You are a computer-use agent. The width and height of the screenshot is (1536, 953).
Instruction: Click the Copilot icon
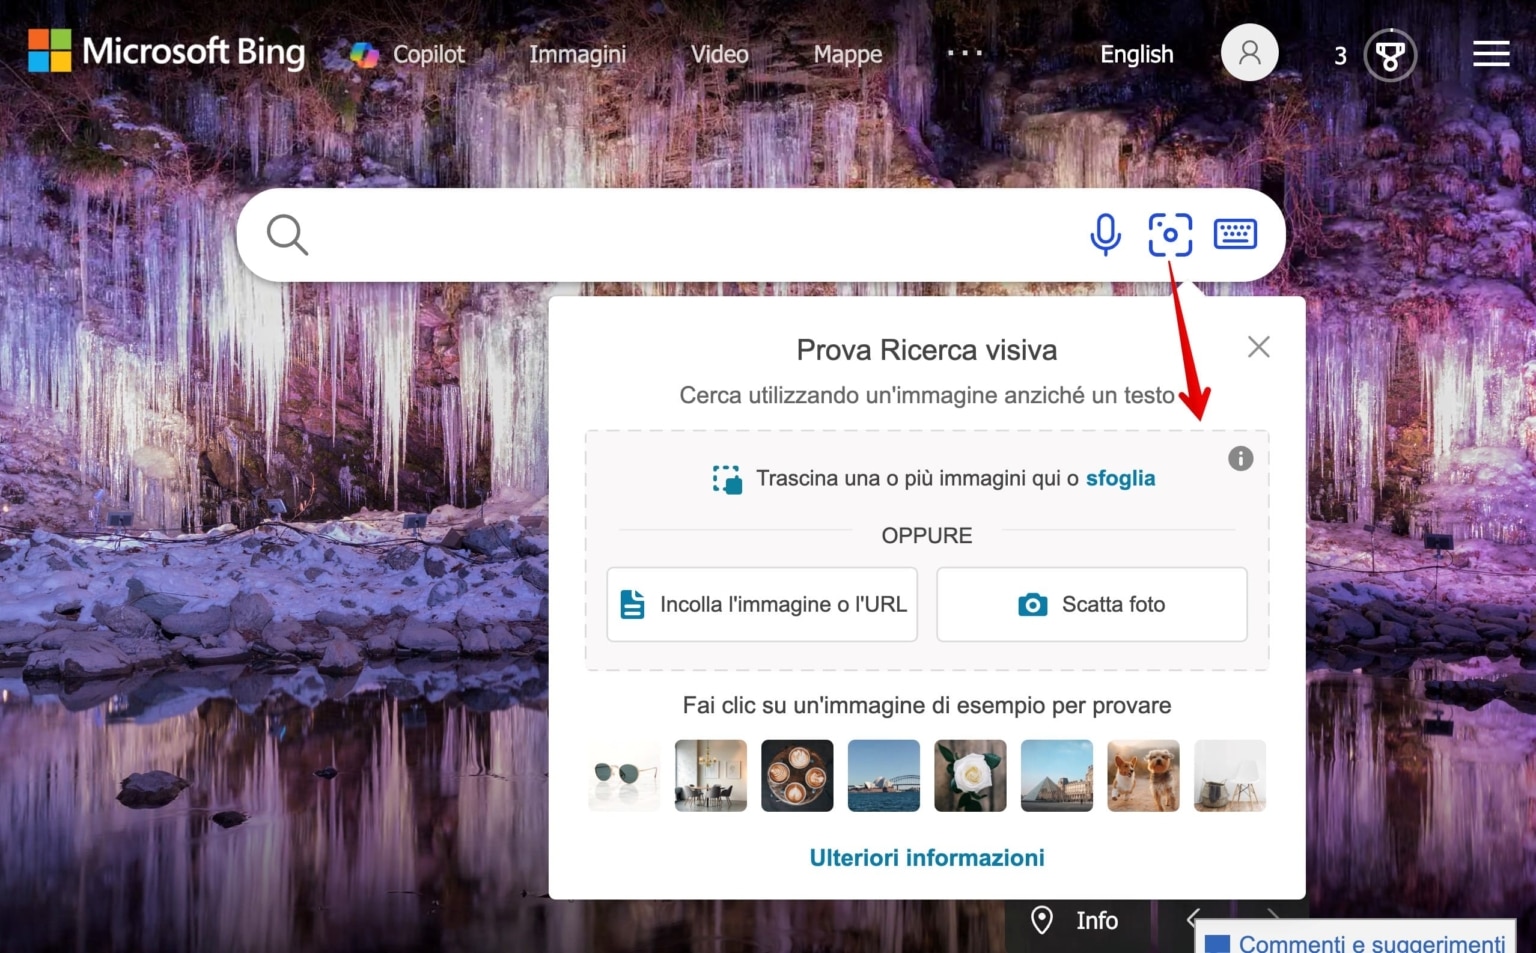point(362,53)
